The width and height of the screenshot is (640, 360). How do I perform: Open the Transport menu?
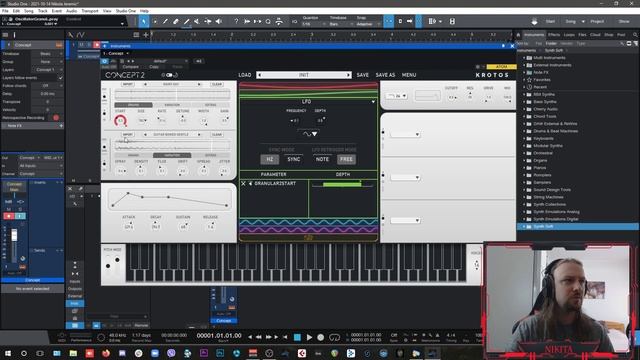tap(90, 11)
